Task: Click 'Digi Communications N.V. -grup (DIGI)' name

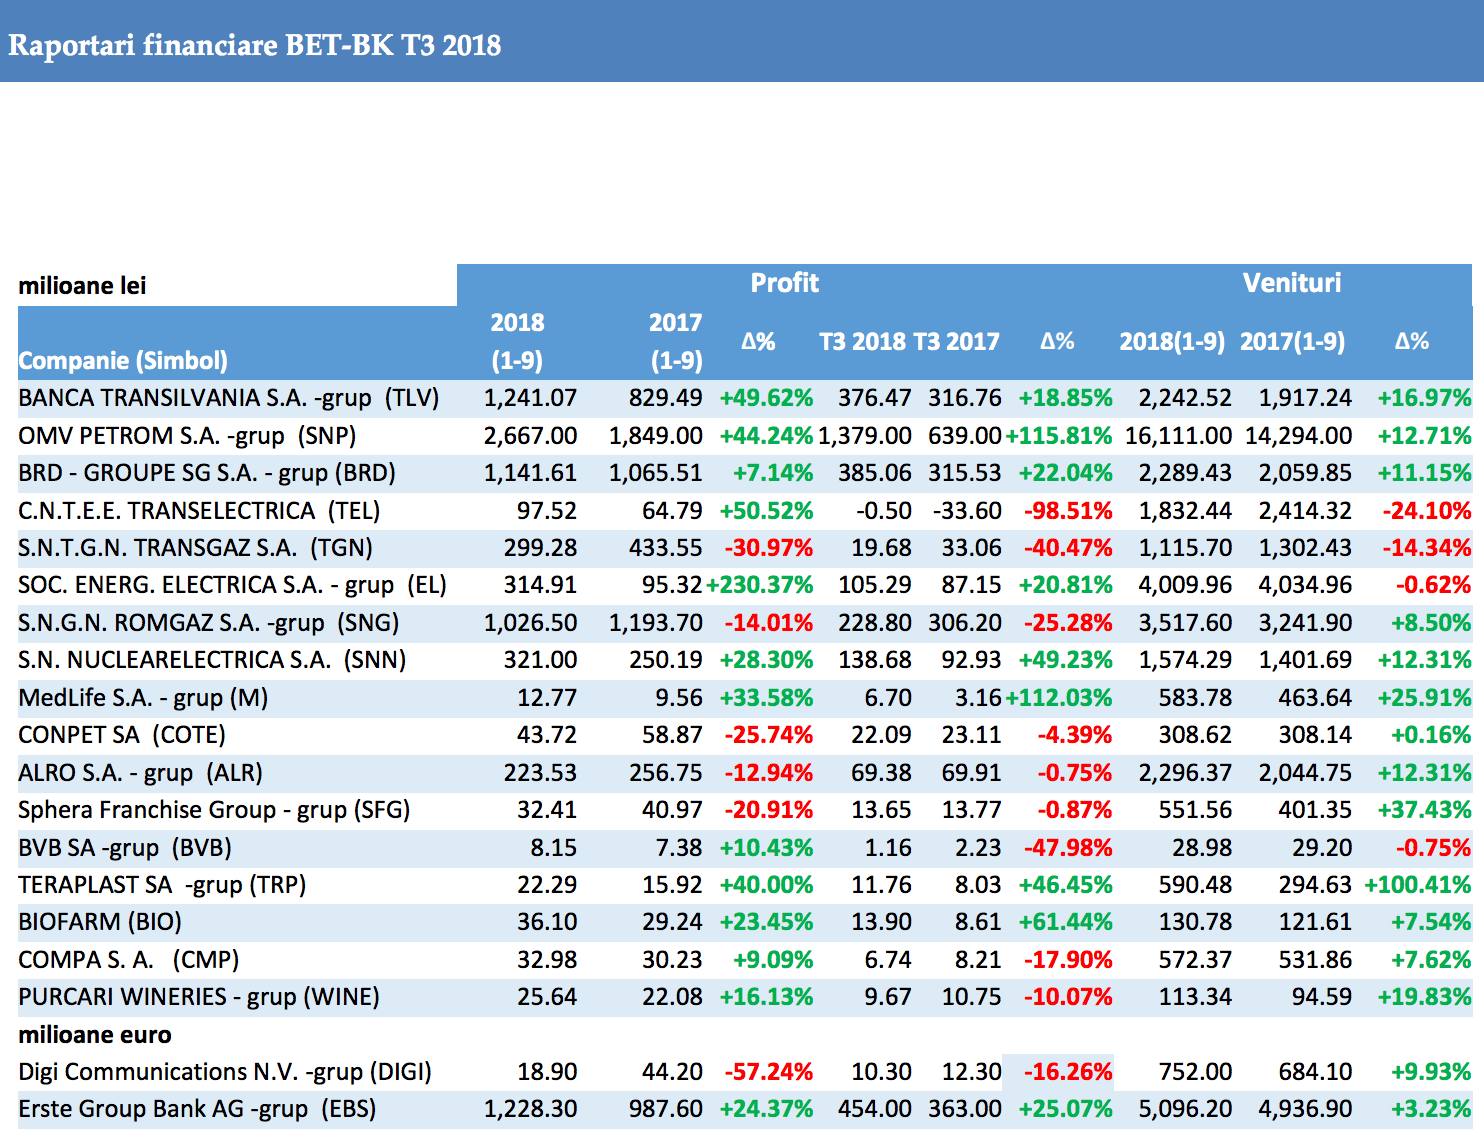Action: [225, 1072]
